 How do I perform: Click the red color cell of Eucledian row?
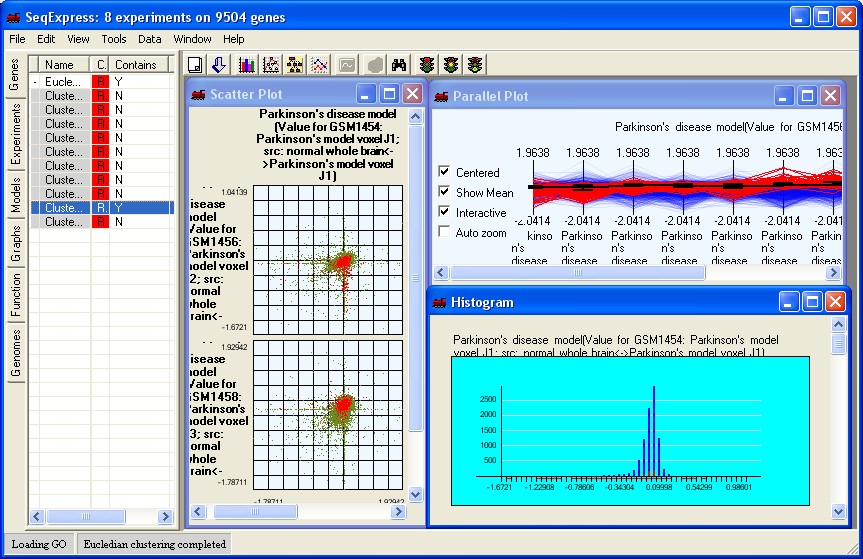point(100,81)
